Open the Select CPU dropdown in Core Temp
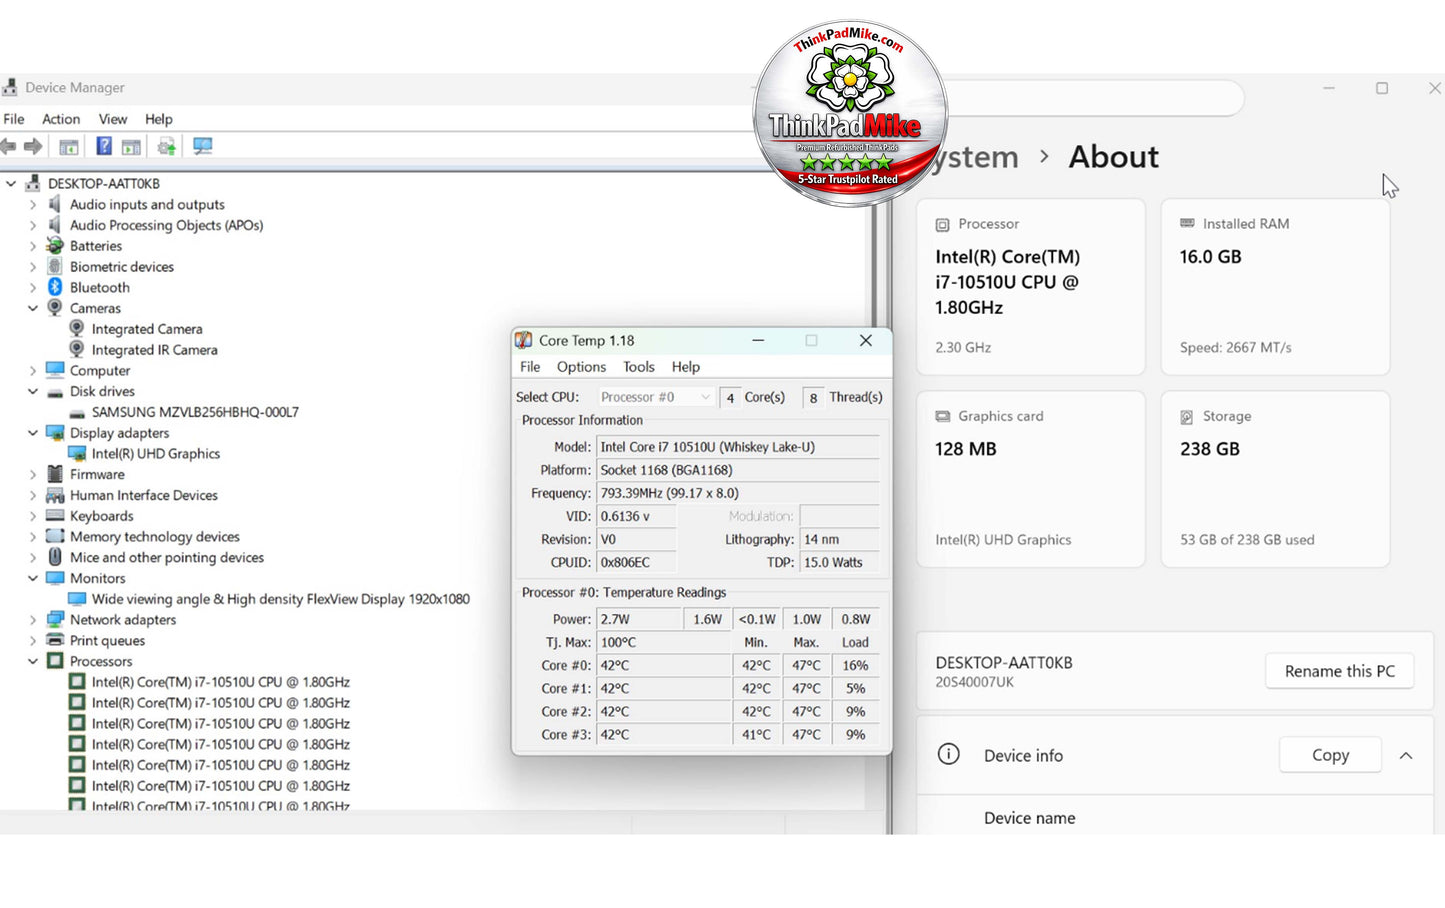The height and width of the screenshot is (908, 1445). [656, 397]
